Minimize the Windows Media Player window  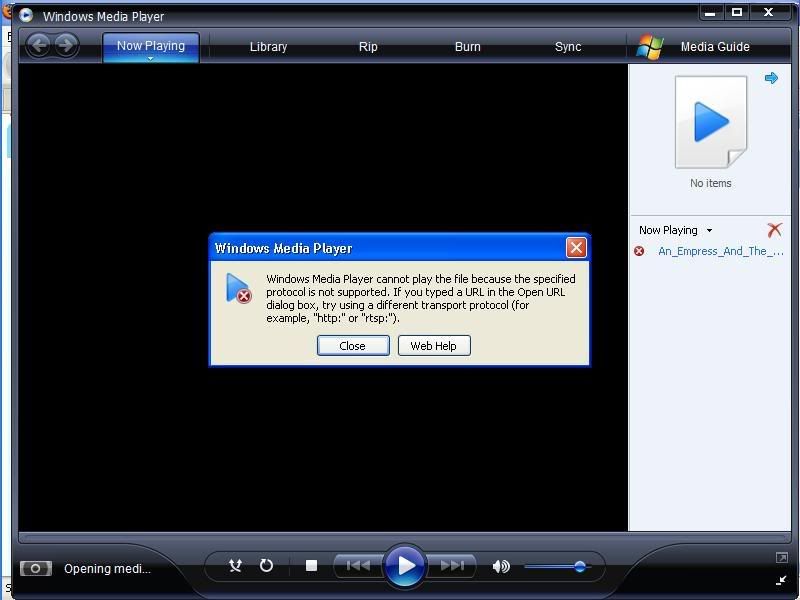point(710,13)
